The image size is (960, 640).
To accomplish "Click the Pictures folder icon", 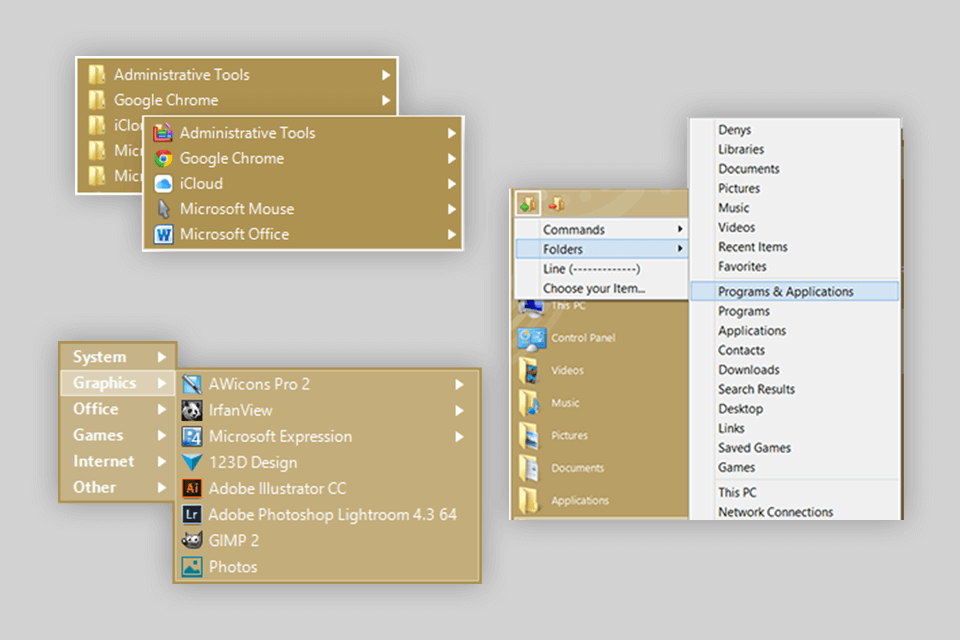I will (x=528, y=436).
